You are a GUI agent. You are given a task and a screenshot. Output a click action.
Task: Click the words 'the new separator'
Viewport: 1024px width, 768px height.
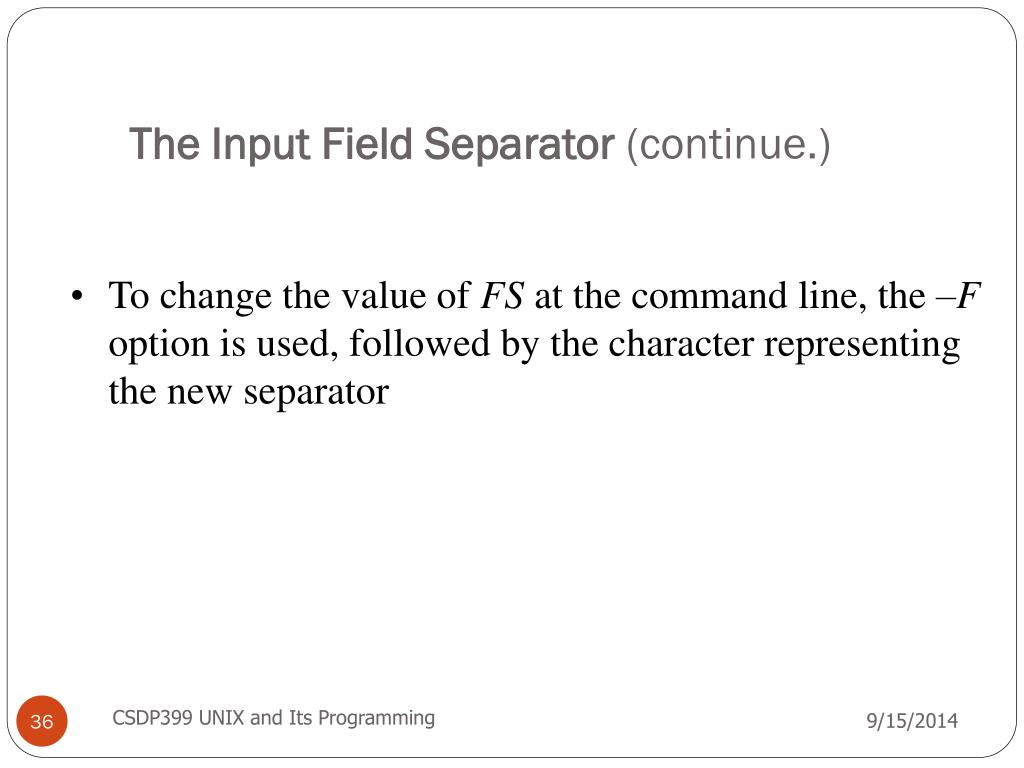point(247,392)
